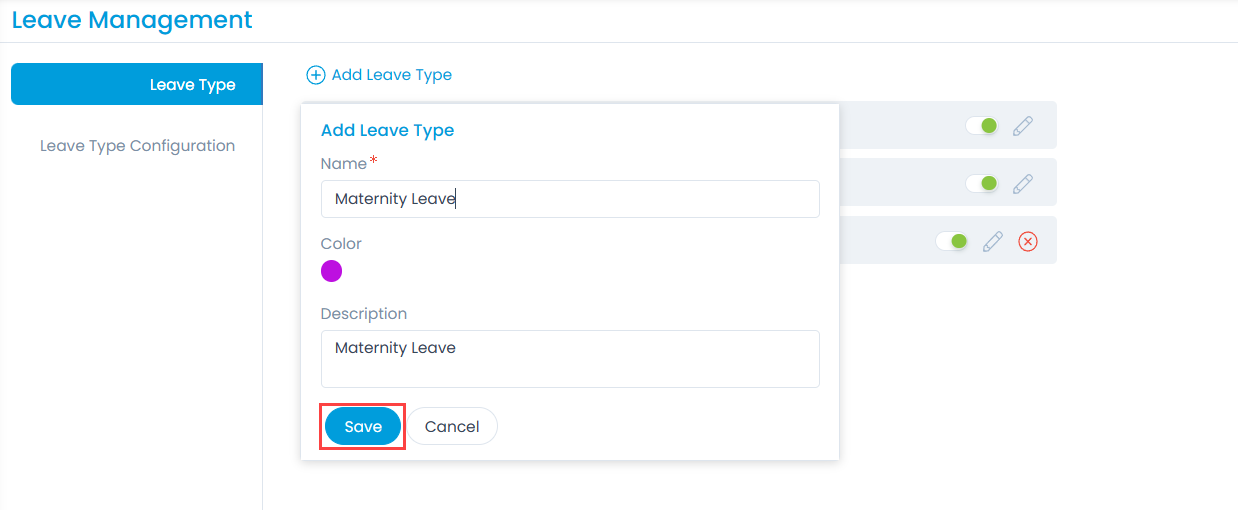Cancel adding the leave type
This screenshot has width=1238, height=510.
(452, 427)
